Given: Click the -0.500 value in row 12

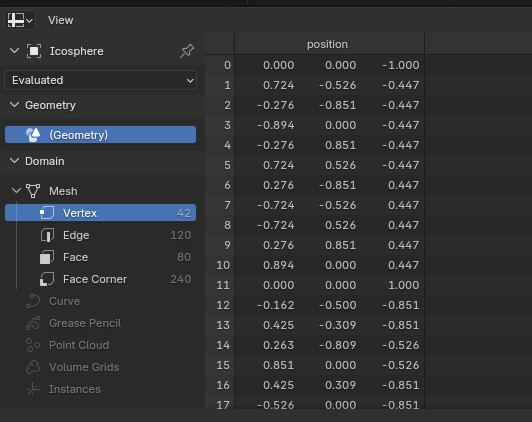Looking at the screenshot, I should [338, 305].
